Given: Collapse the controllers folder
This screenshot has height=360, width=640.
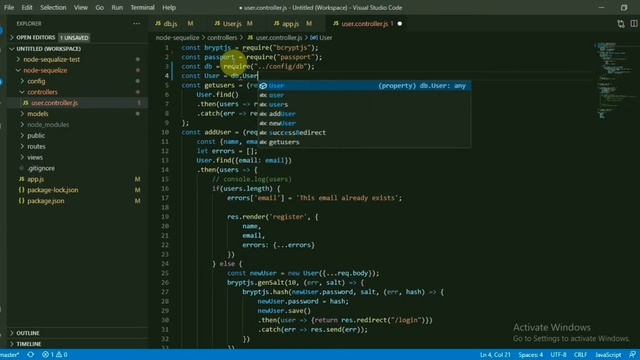Looking at the screenshot, I should tap(42, 92).
